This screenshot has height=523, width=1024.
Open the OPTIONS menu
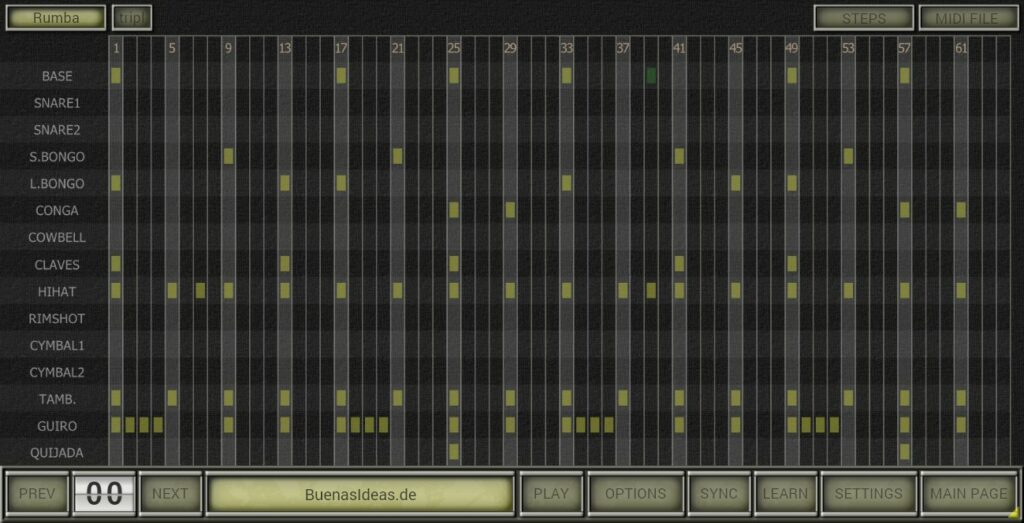[635, 494]
